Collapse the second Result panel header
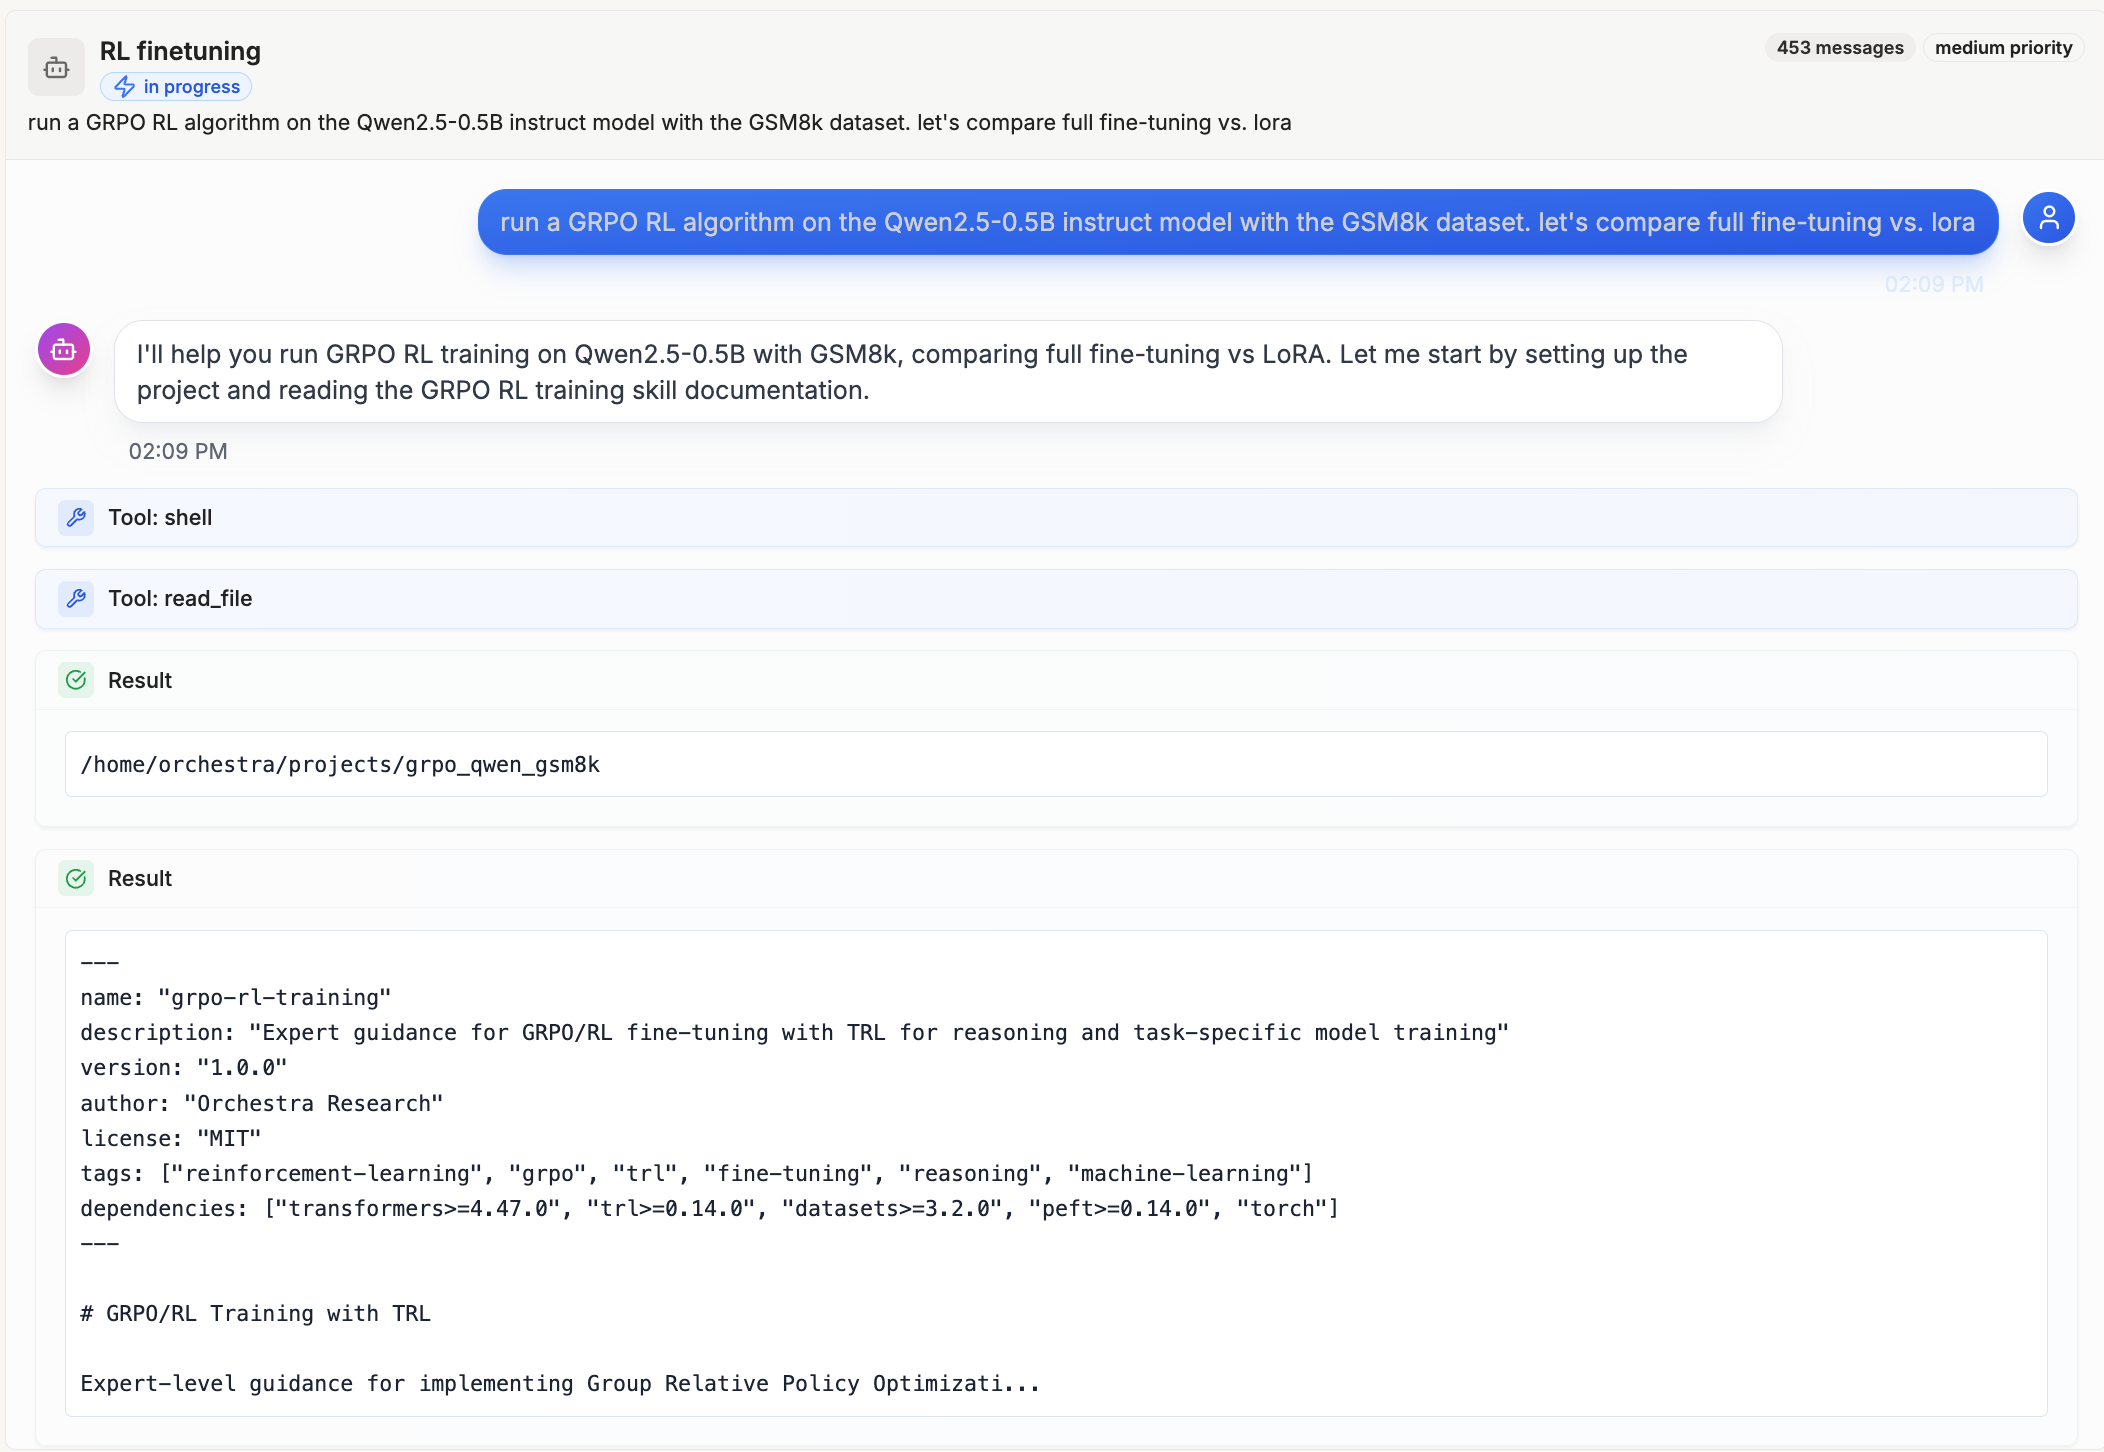The height and width of the screenshot is (1452, 2104). (x=1056, y=879)
